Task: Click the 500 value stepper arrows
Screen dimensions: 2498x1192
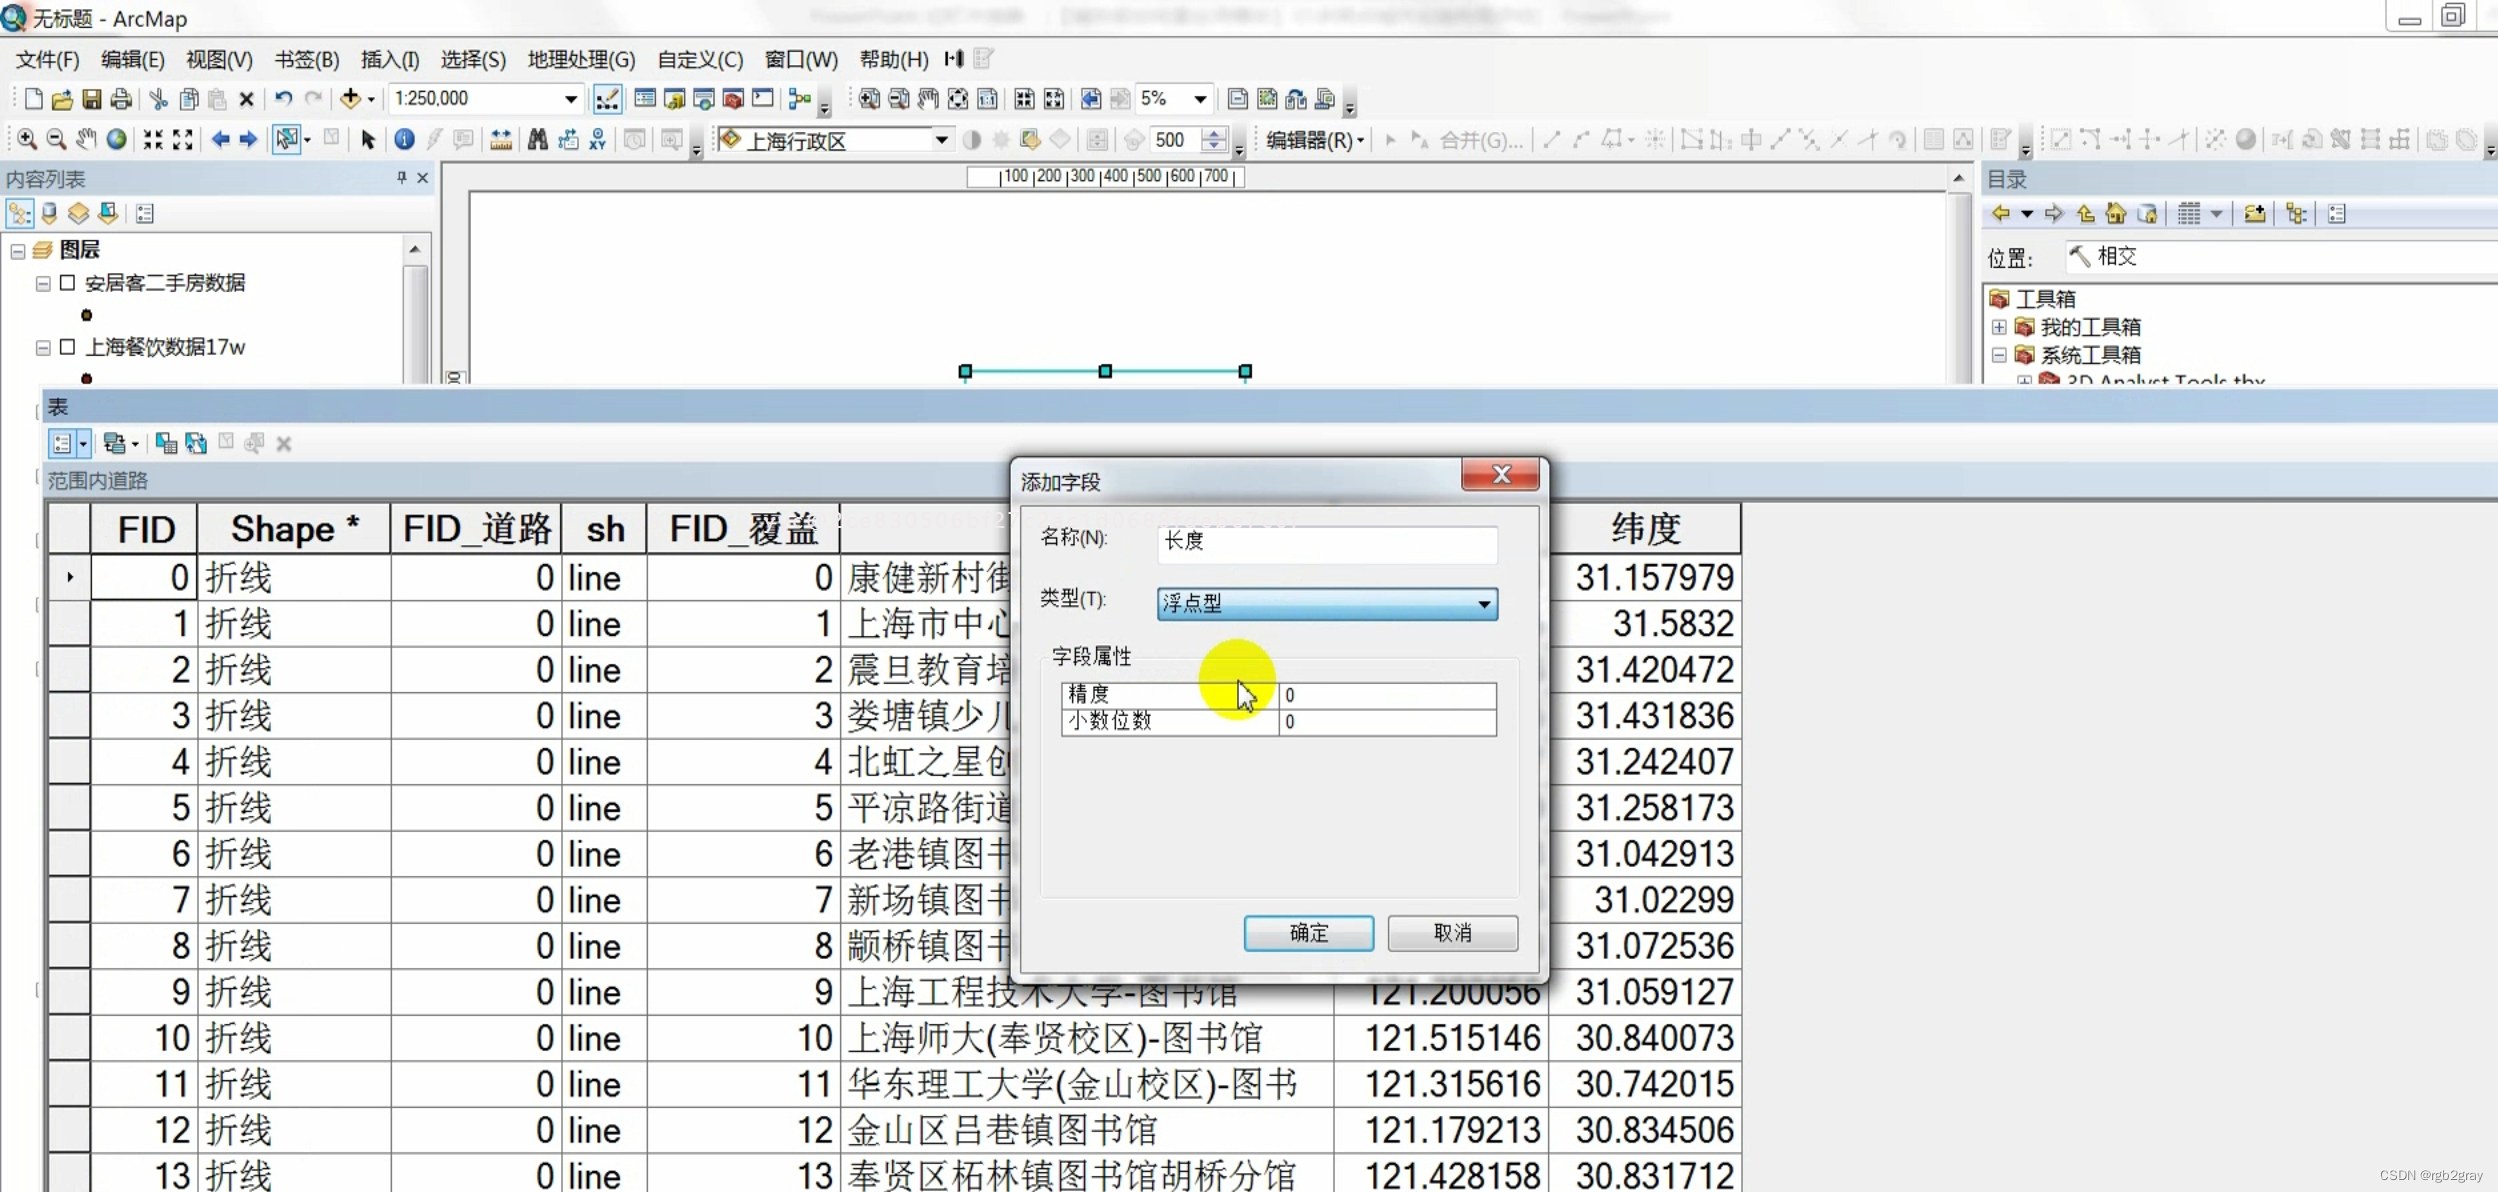Action: point(1214,140)
